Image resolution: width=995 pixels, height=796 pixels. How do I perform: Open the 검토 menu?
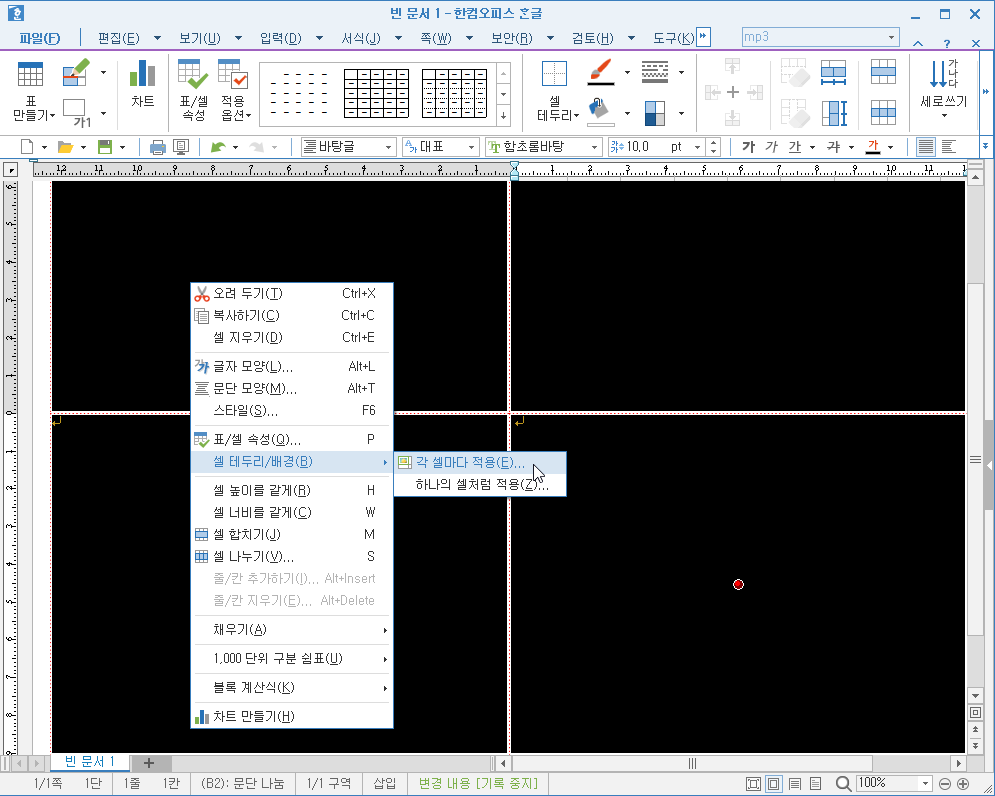pos(593,39)
